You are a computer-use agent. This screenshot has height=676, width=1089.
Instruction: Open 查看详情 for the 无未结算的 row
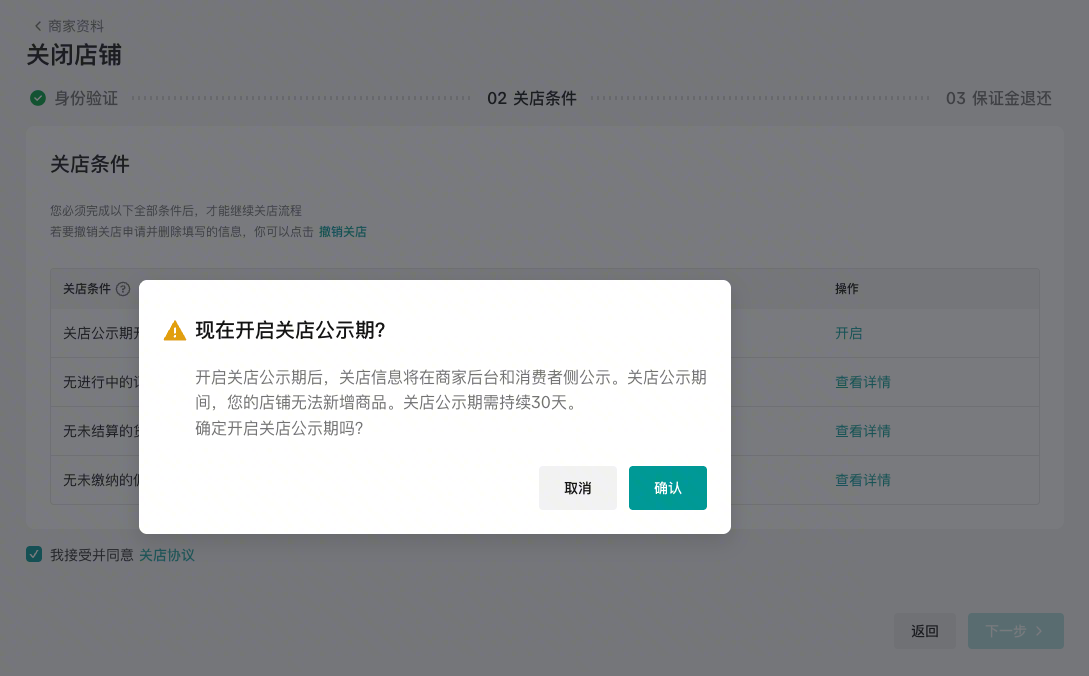(862, 431)
